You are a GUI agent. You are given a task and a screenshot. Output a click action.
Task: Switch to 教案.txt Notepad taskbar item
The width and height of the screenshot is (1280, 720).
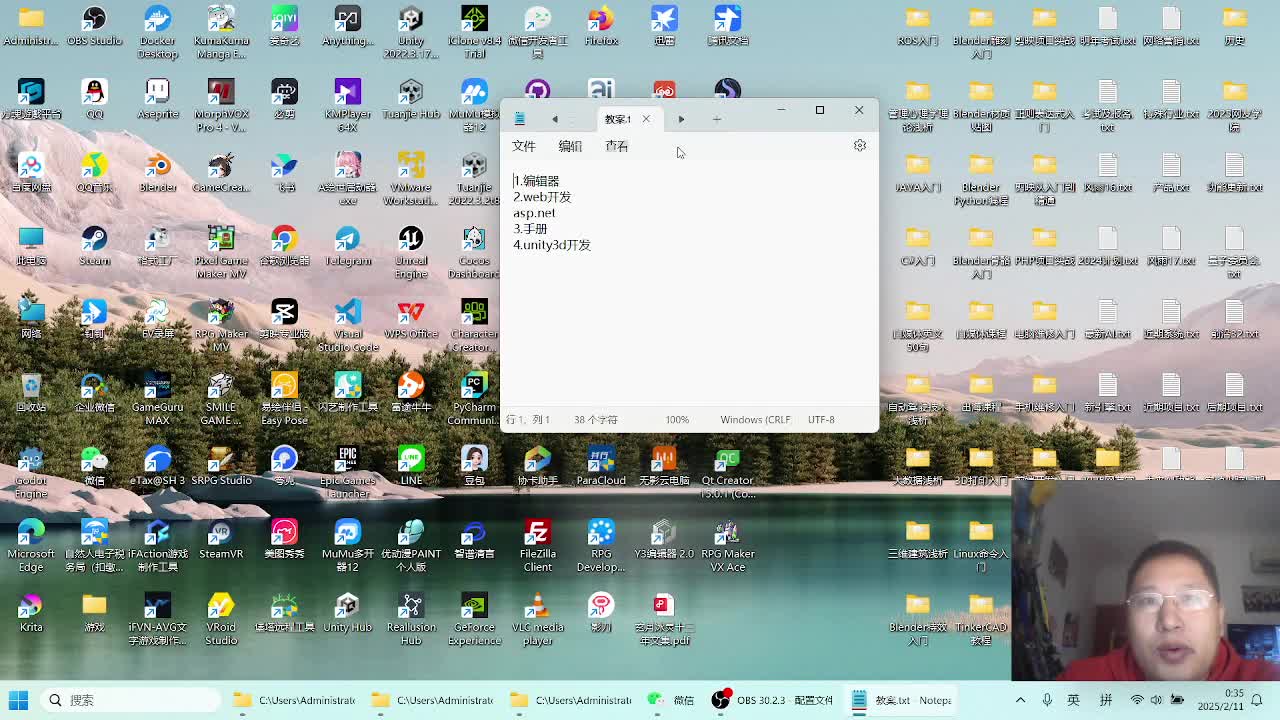click(903, 700)
